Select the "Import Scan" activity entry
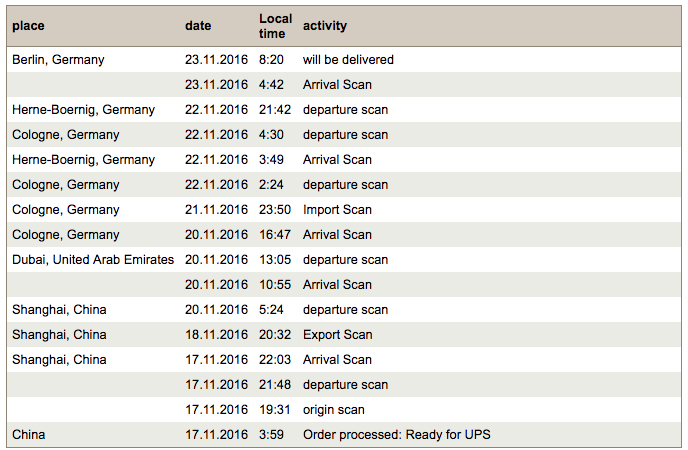Viewport: 688px width, 450px height. (337, 210)
